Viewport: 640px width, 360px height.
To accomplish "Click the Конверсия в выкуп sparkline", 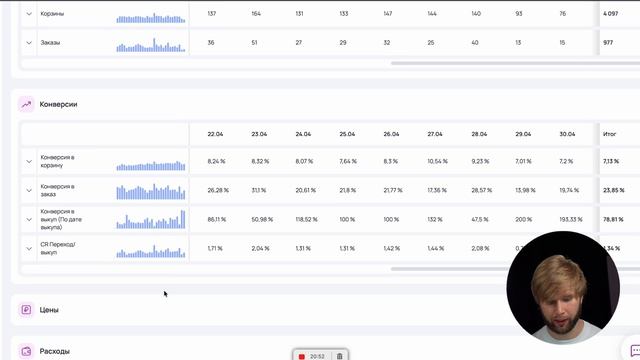I will pyautogui.click(x=151, y=219).
